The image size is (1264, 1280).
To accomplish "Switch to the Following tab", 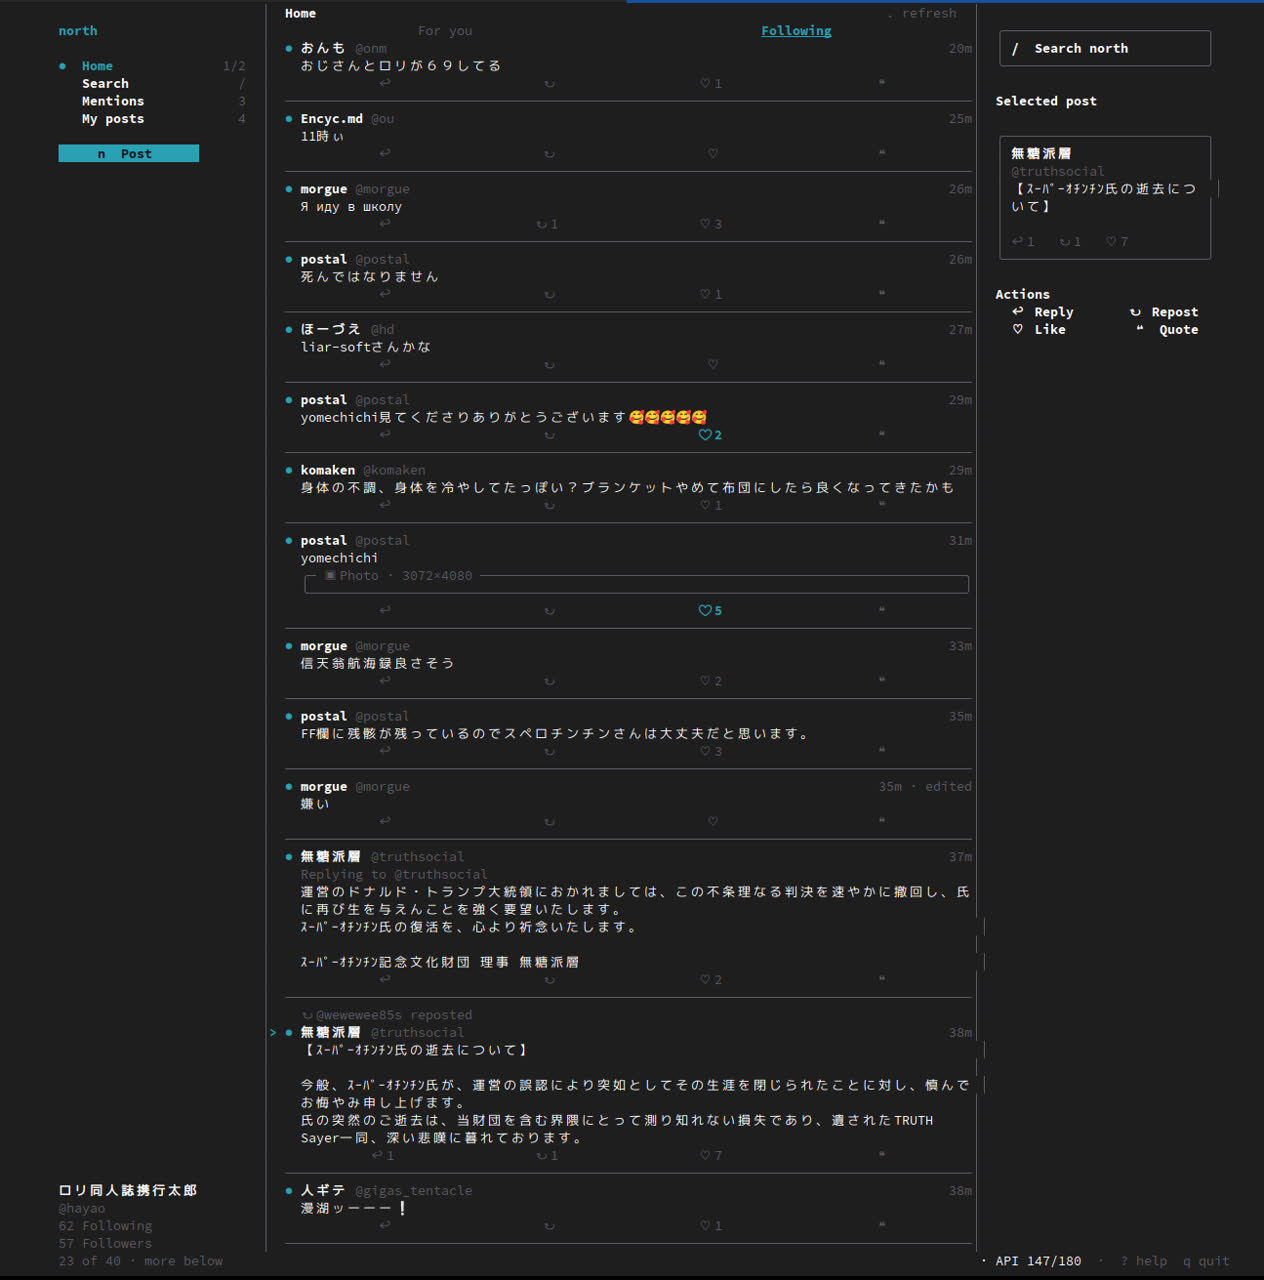I will (x=796, y=31).
